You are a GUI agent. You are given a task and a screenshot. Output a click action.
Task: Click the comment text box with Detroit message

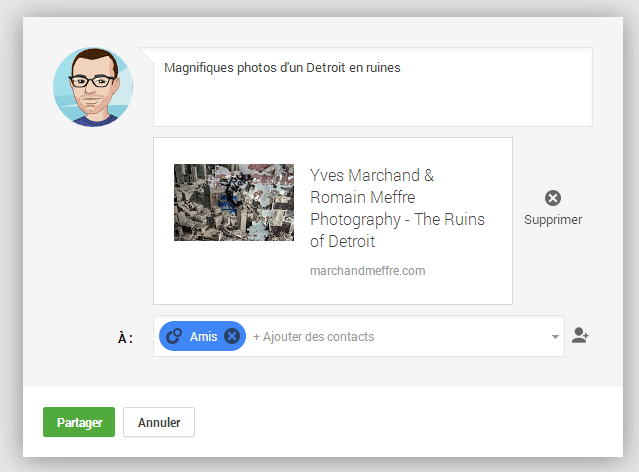click(x=373, y=87)
